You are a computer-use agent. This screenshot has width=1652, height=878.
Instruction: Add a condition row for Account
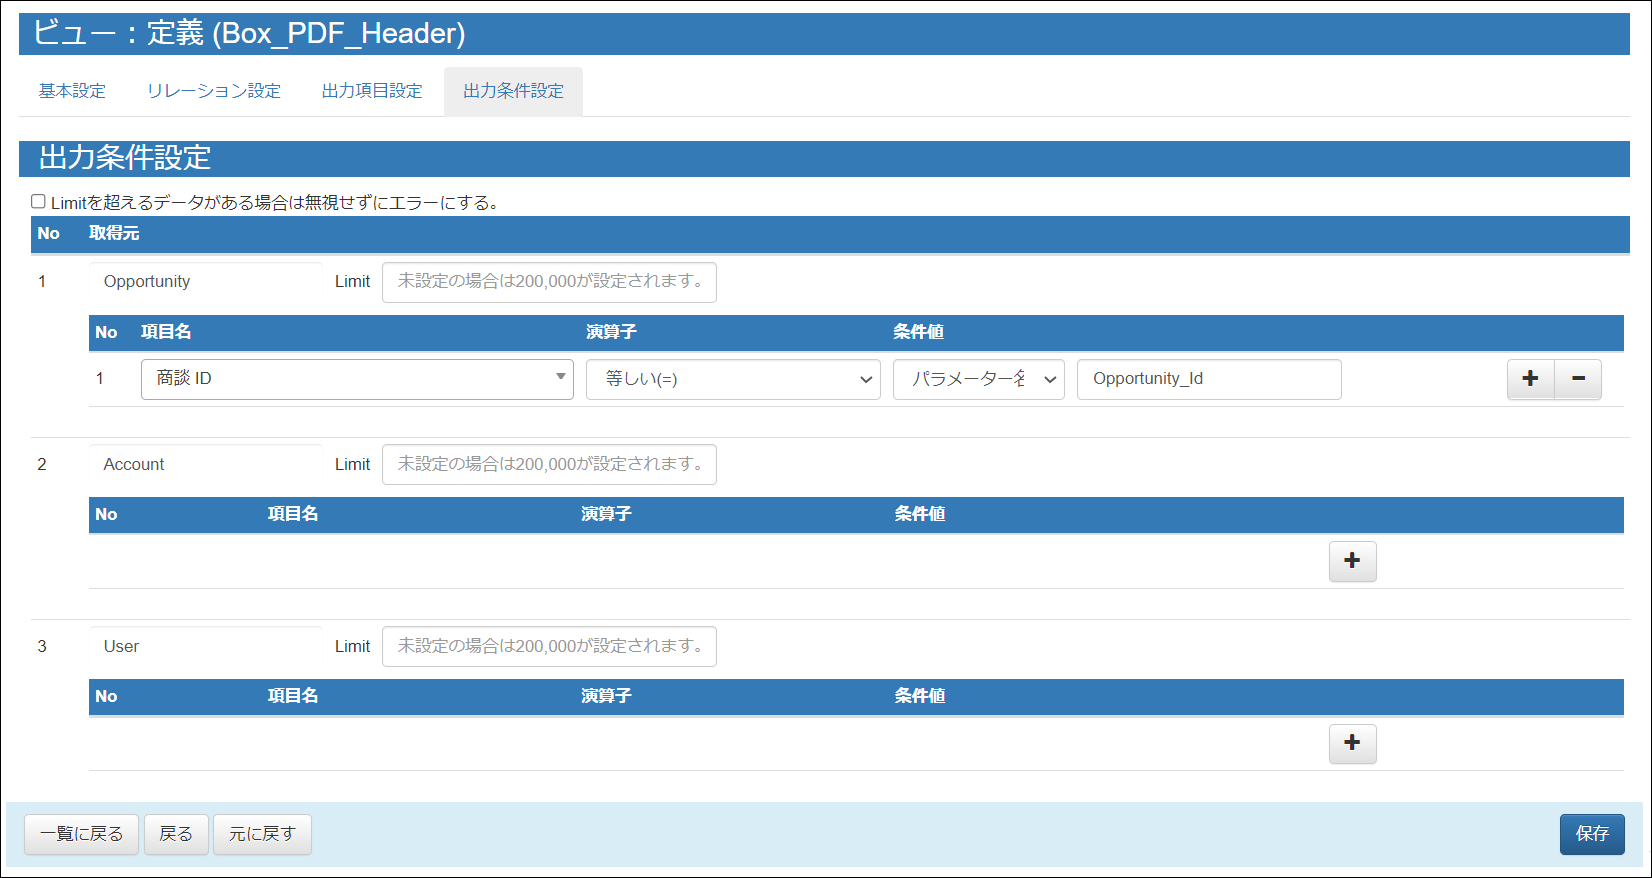pos(1352,561)
